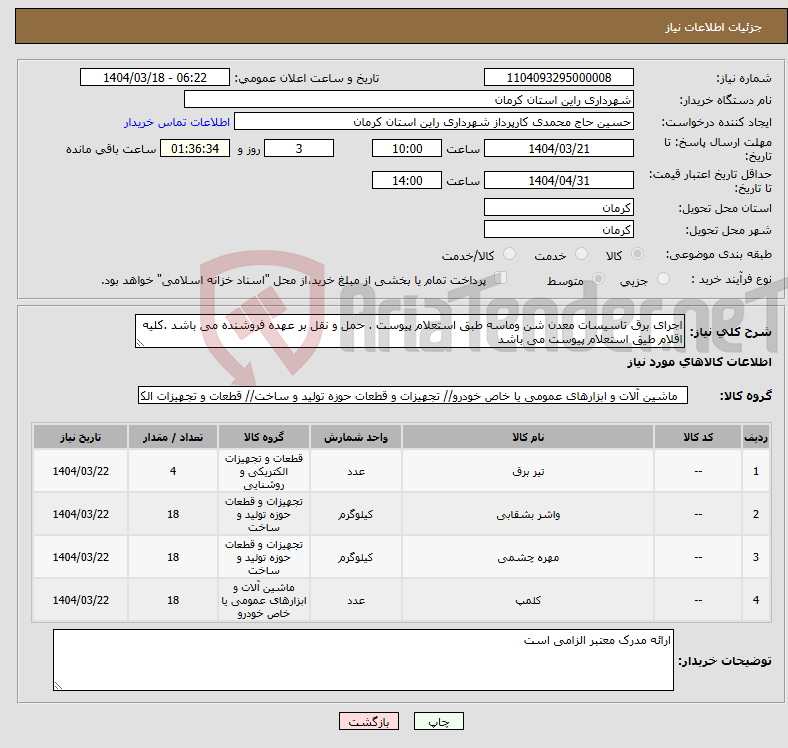This screenshot has height=748, width=788.
Task: Click the price validity date 1404/04/31
Action: coord(558,180)
